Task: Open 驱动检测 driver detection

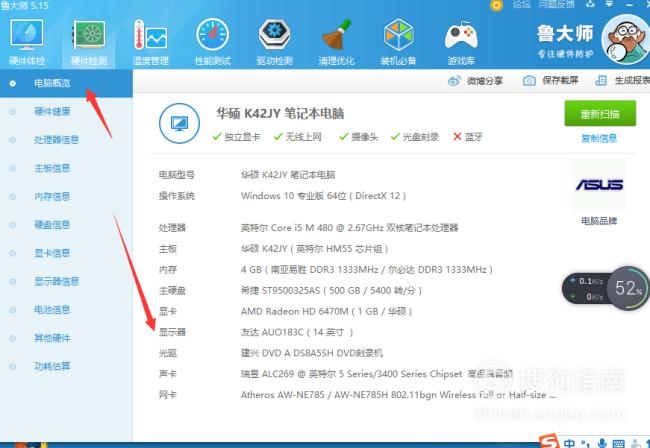Action: coord(274,42)
